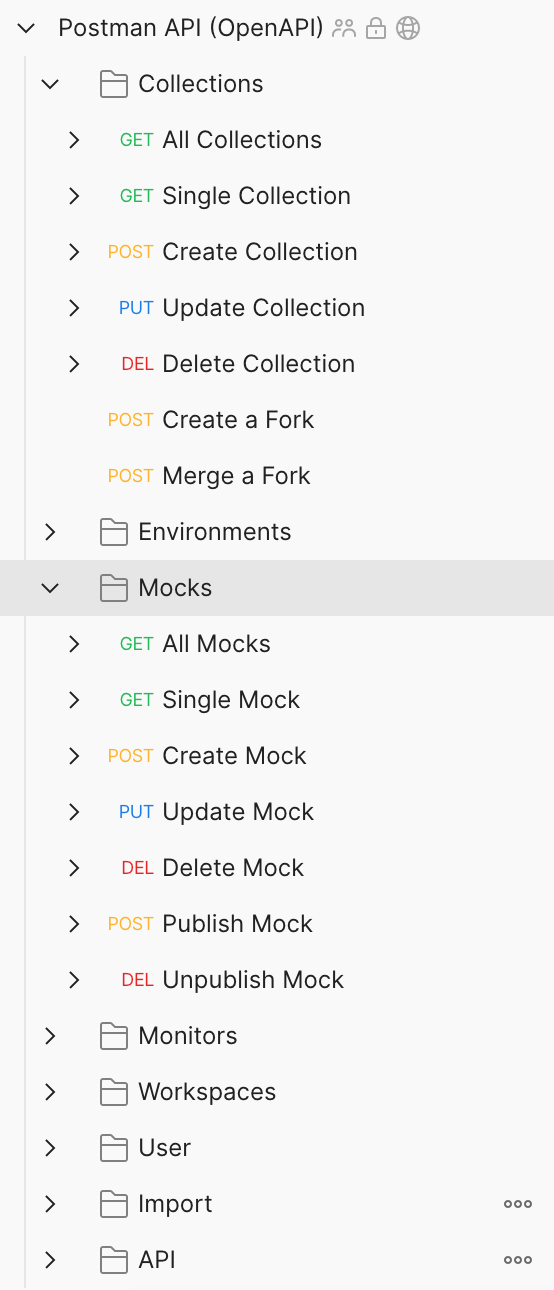Expand the All Collections request examples

click(x=74, y=140)
